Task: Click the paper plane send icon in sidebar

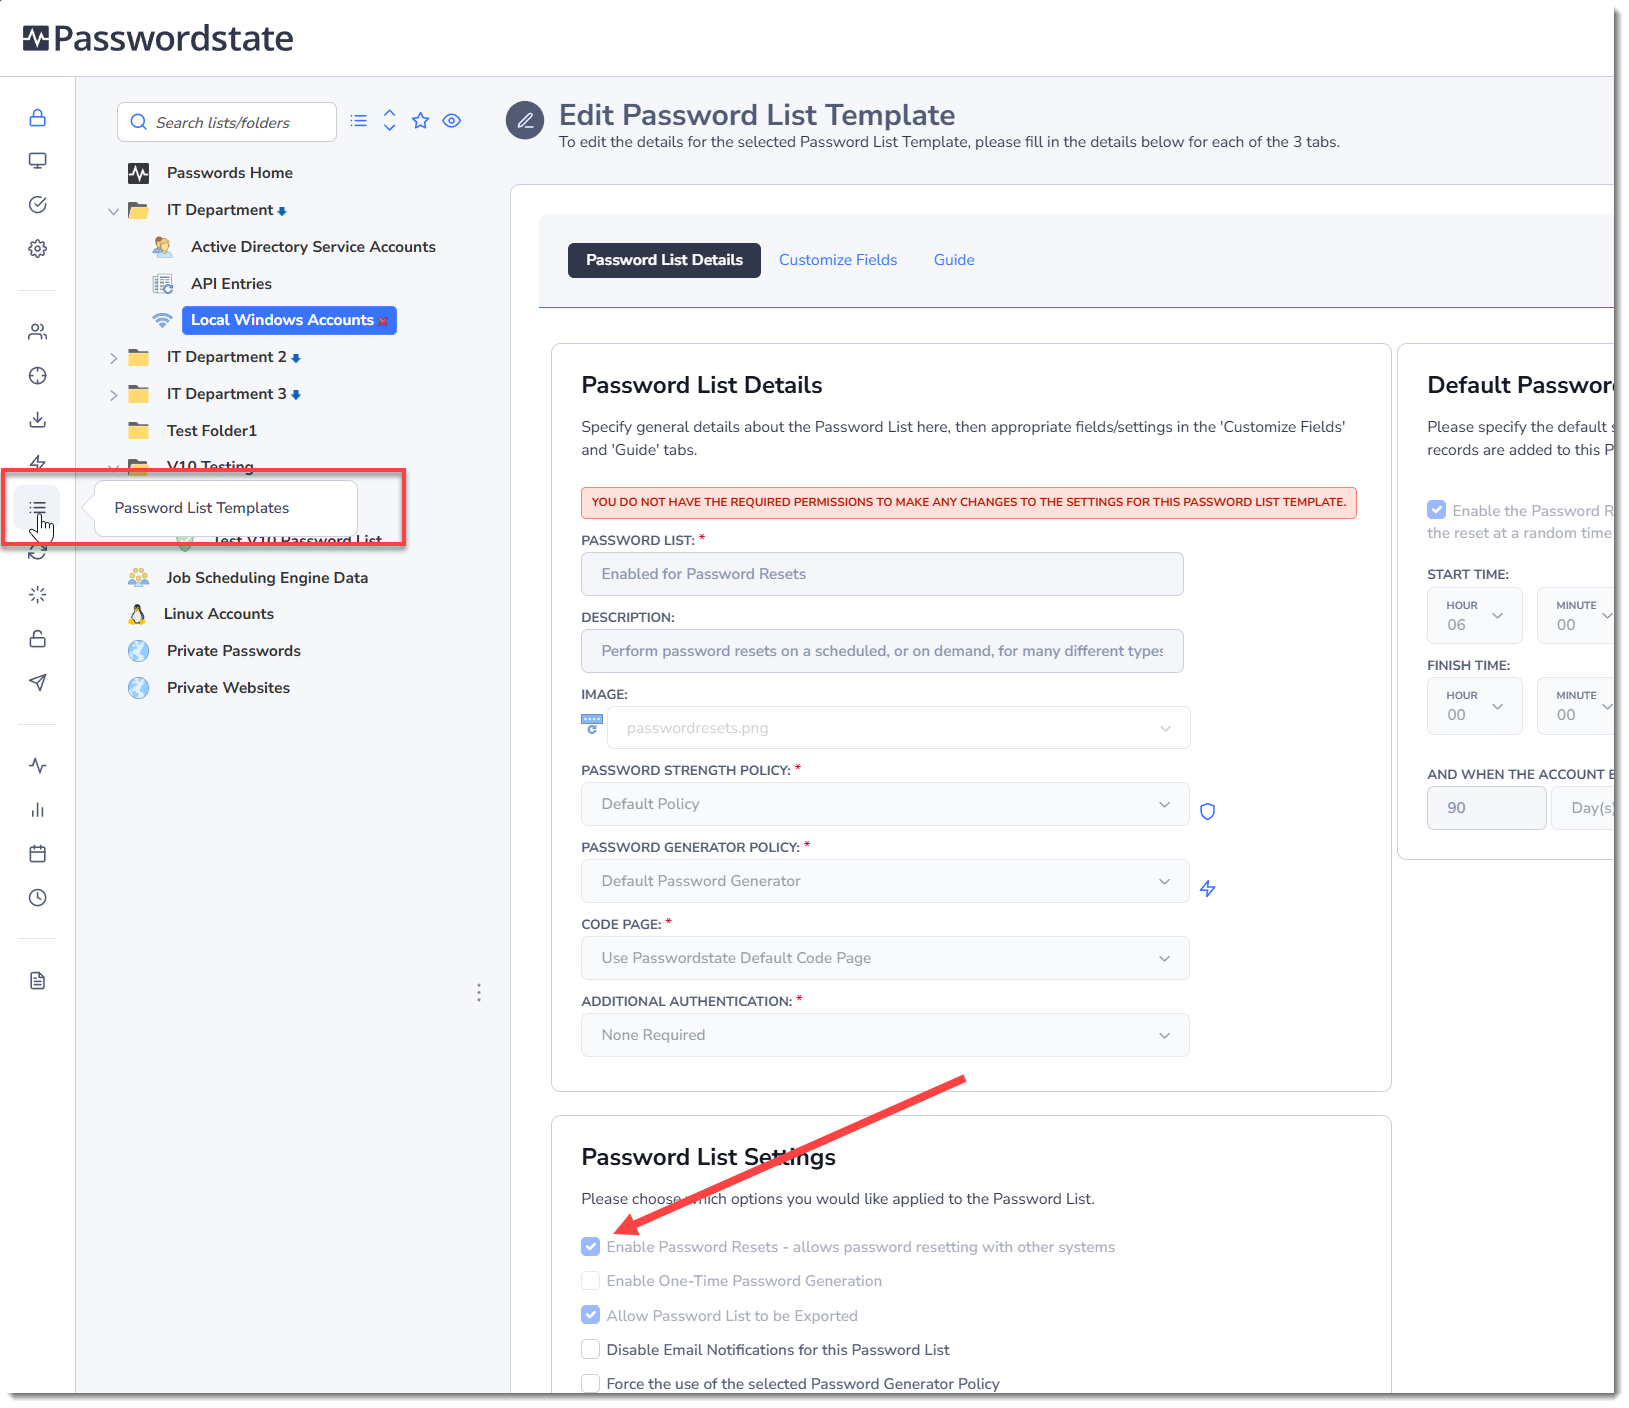Action: 38,683
